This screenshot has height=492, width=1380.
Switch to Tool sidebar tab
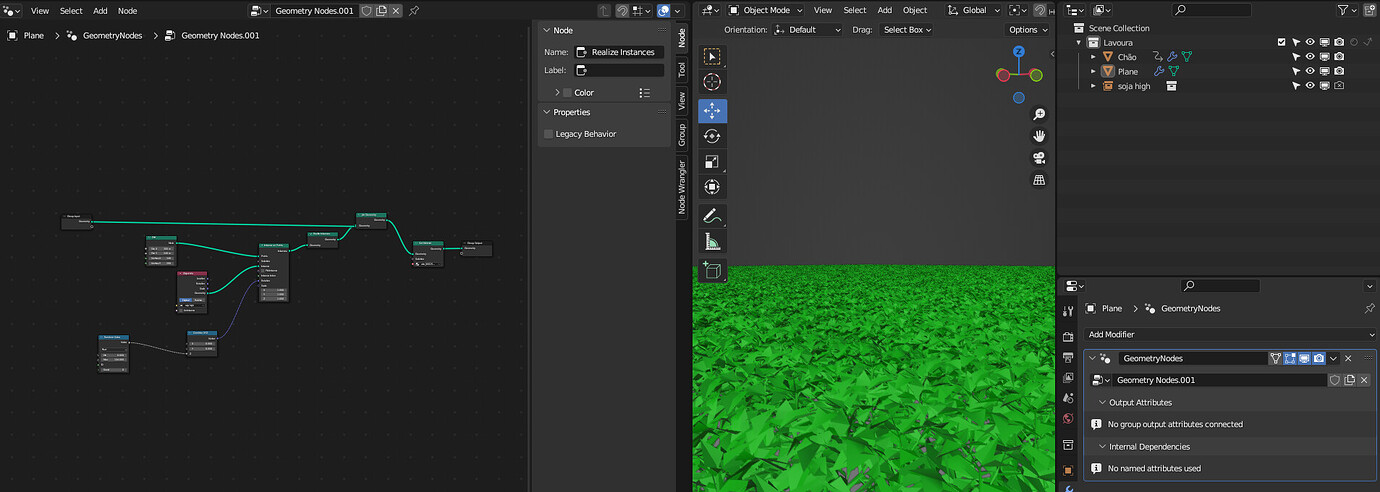coord(682,70)
